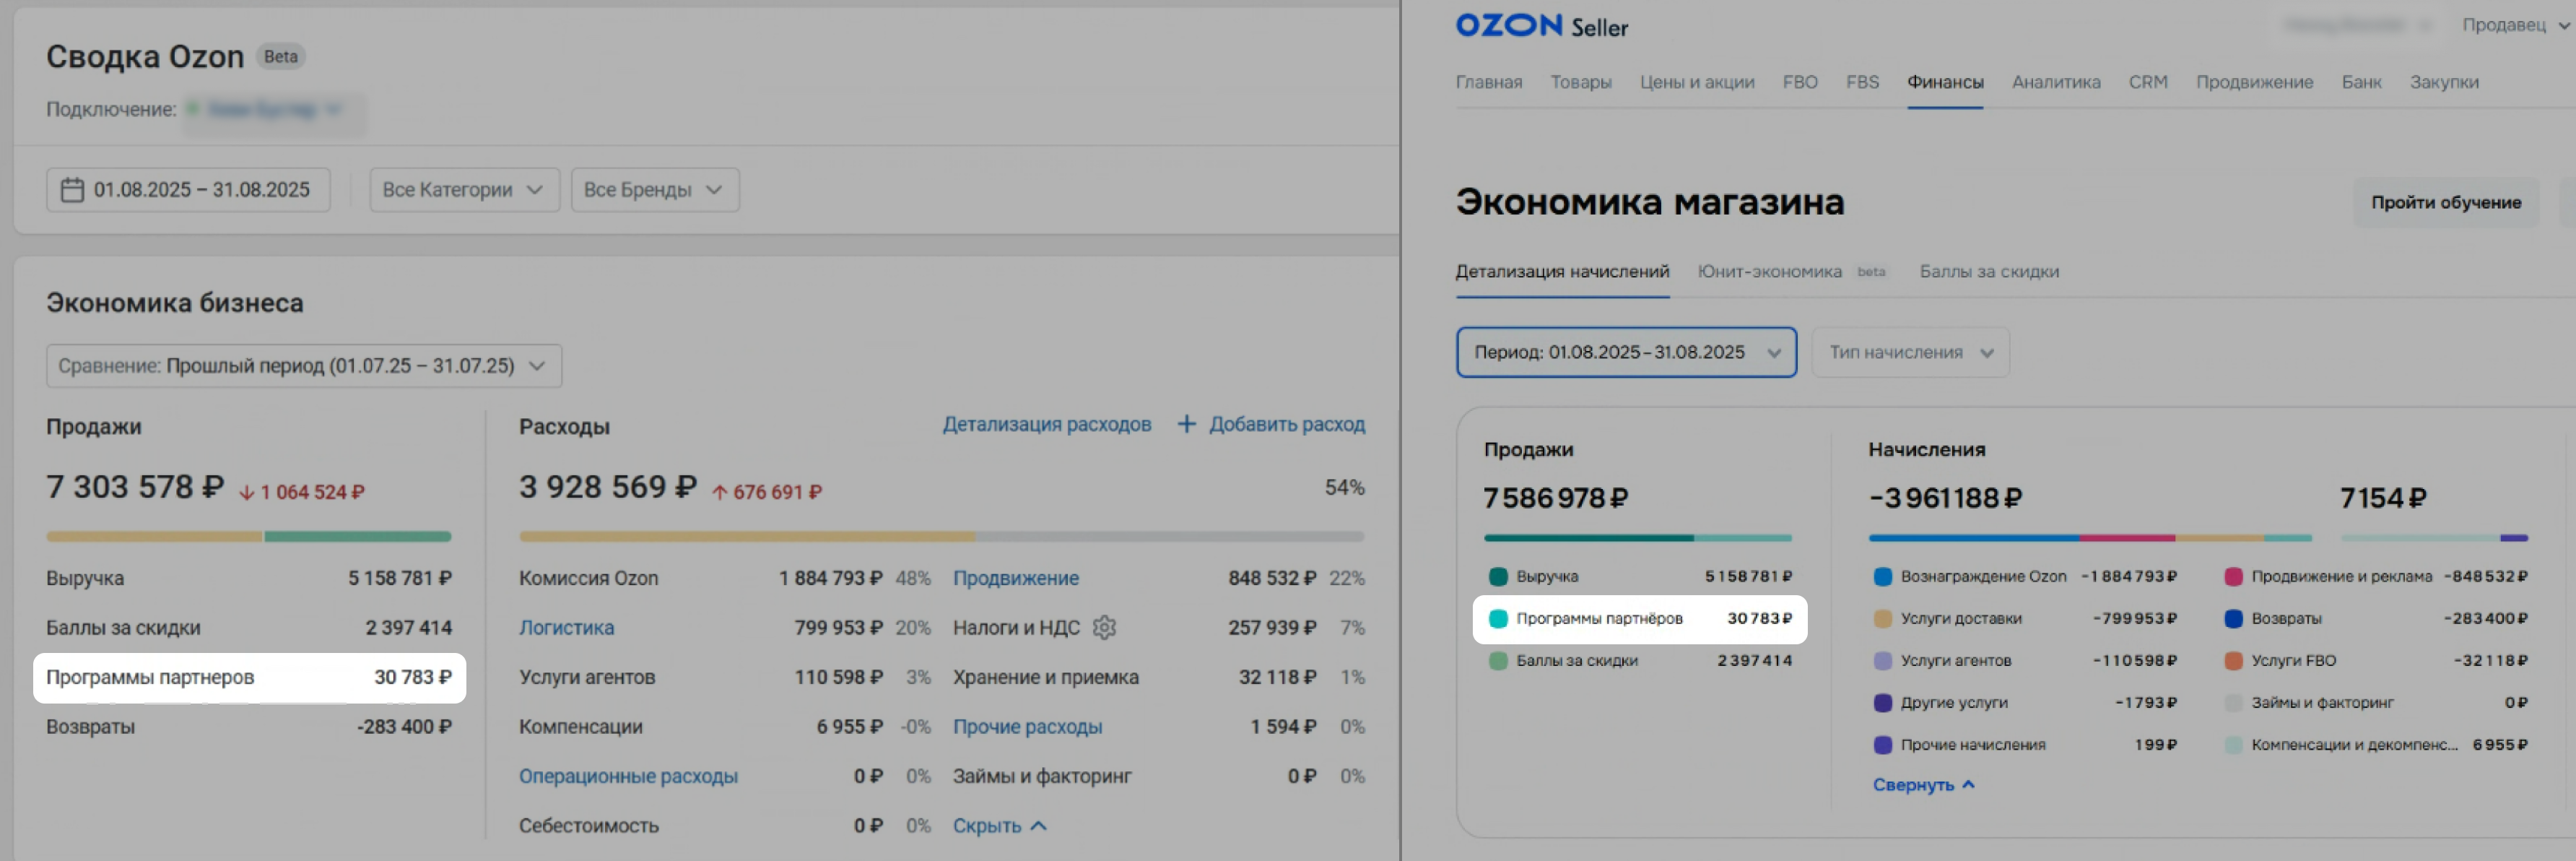Expand the comparison period dropdown
Viewport: 2576px width, 861px height.
click(x=303, y=366)
